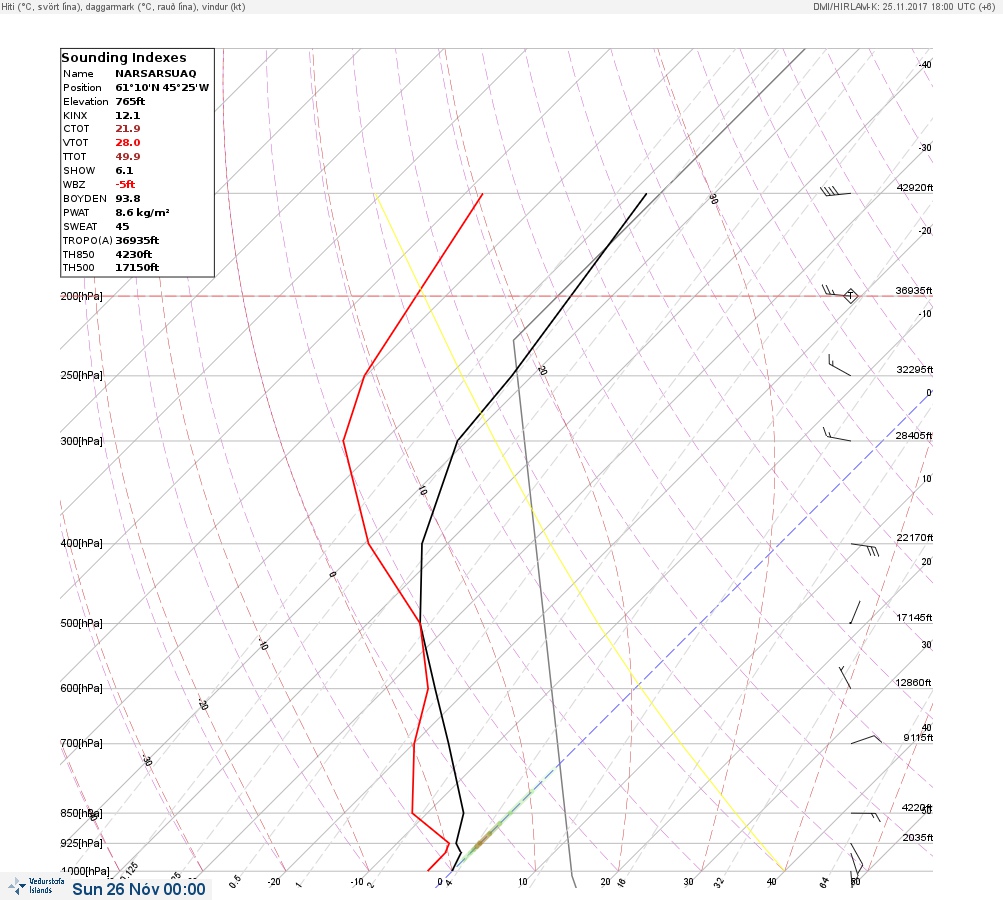Click the 36935ft altitude label

(914, 290)
